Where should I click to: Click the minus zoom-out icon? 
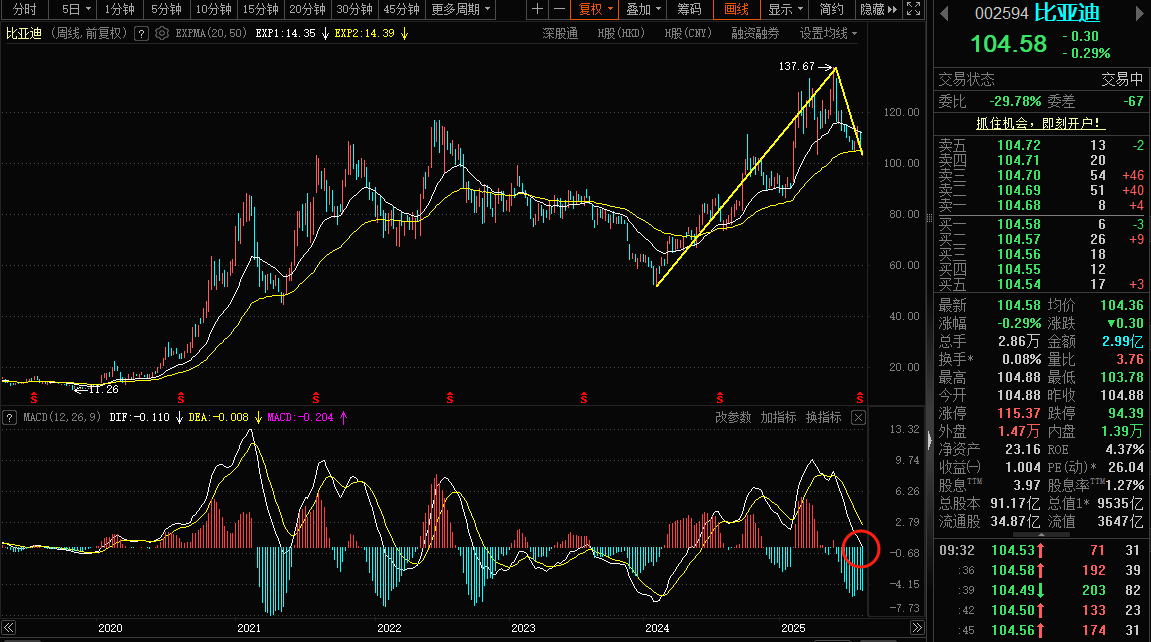(559, 10)
